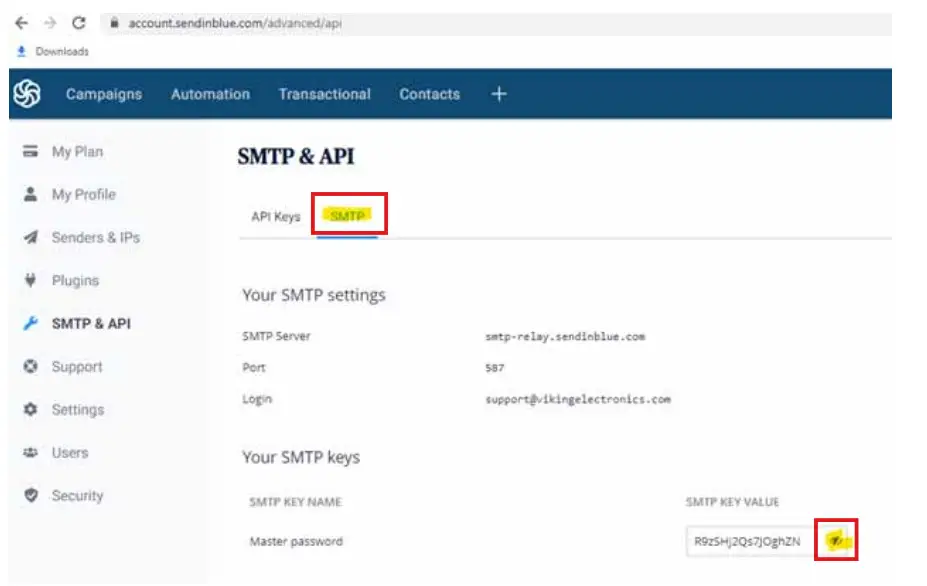Click the SMTP & API page heading
927x586 pixels.
(296, 156)
